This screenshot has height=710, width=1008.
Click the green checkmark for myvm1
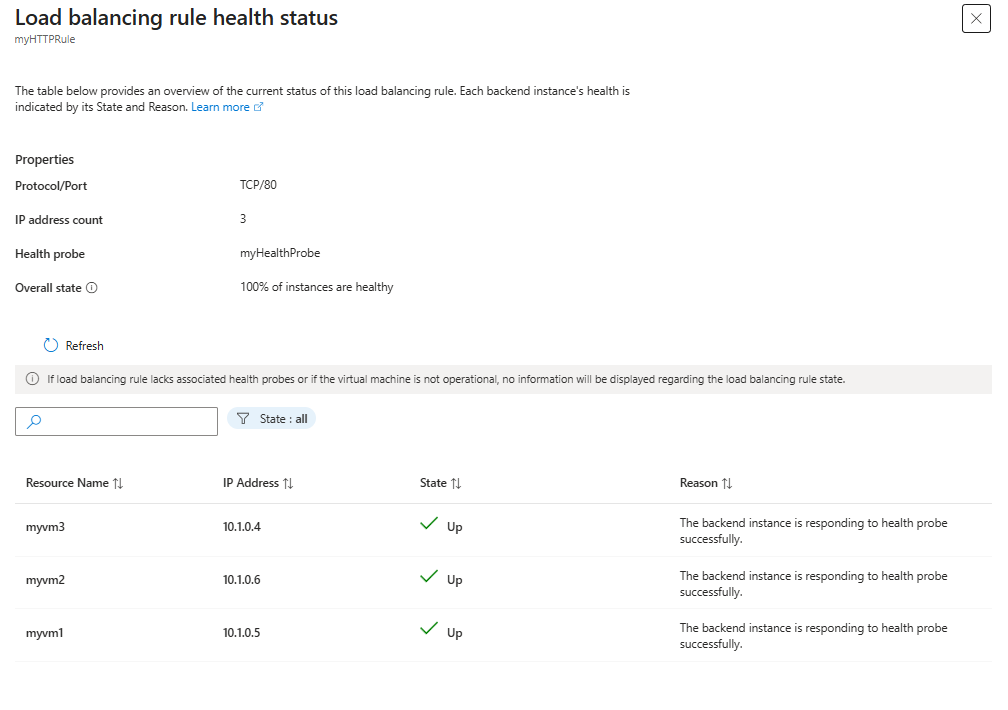tap(429, 629)
